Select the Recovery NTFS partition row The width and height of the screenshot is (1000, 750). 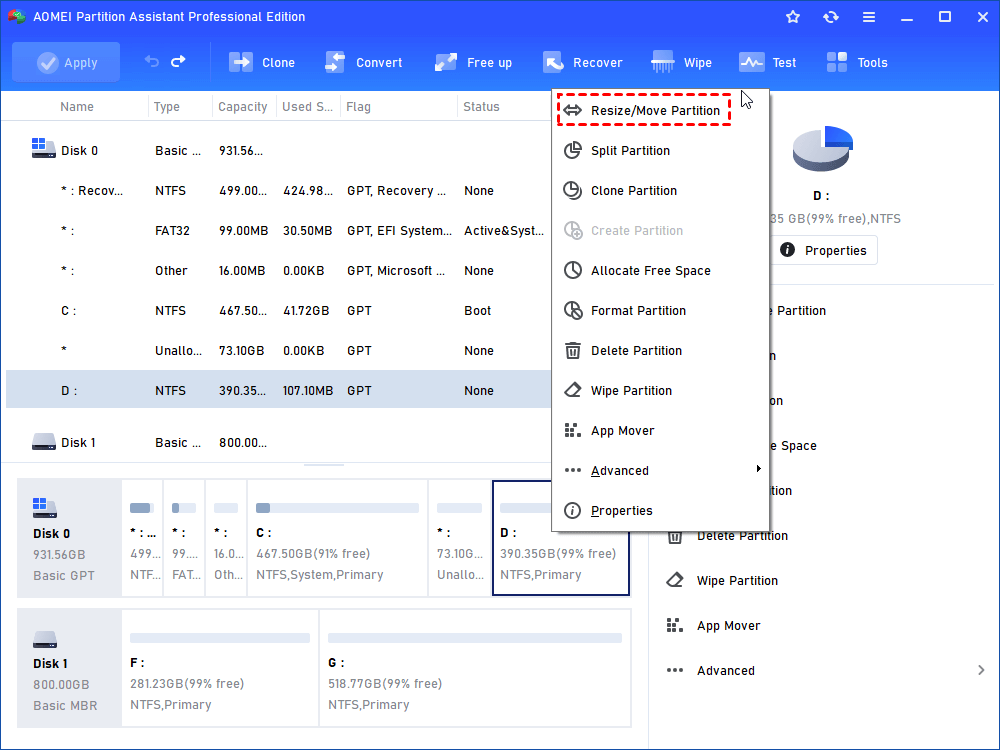(278, 191)
